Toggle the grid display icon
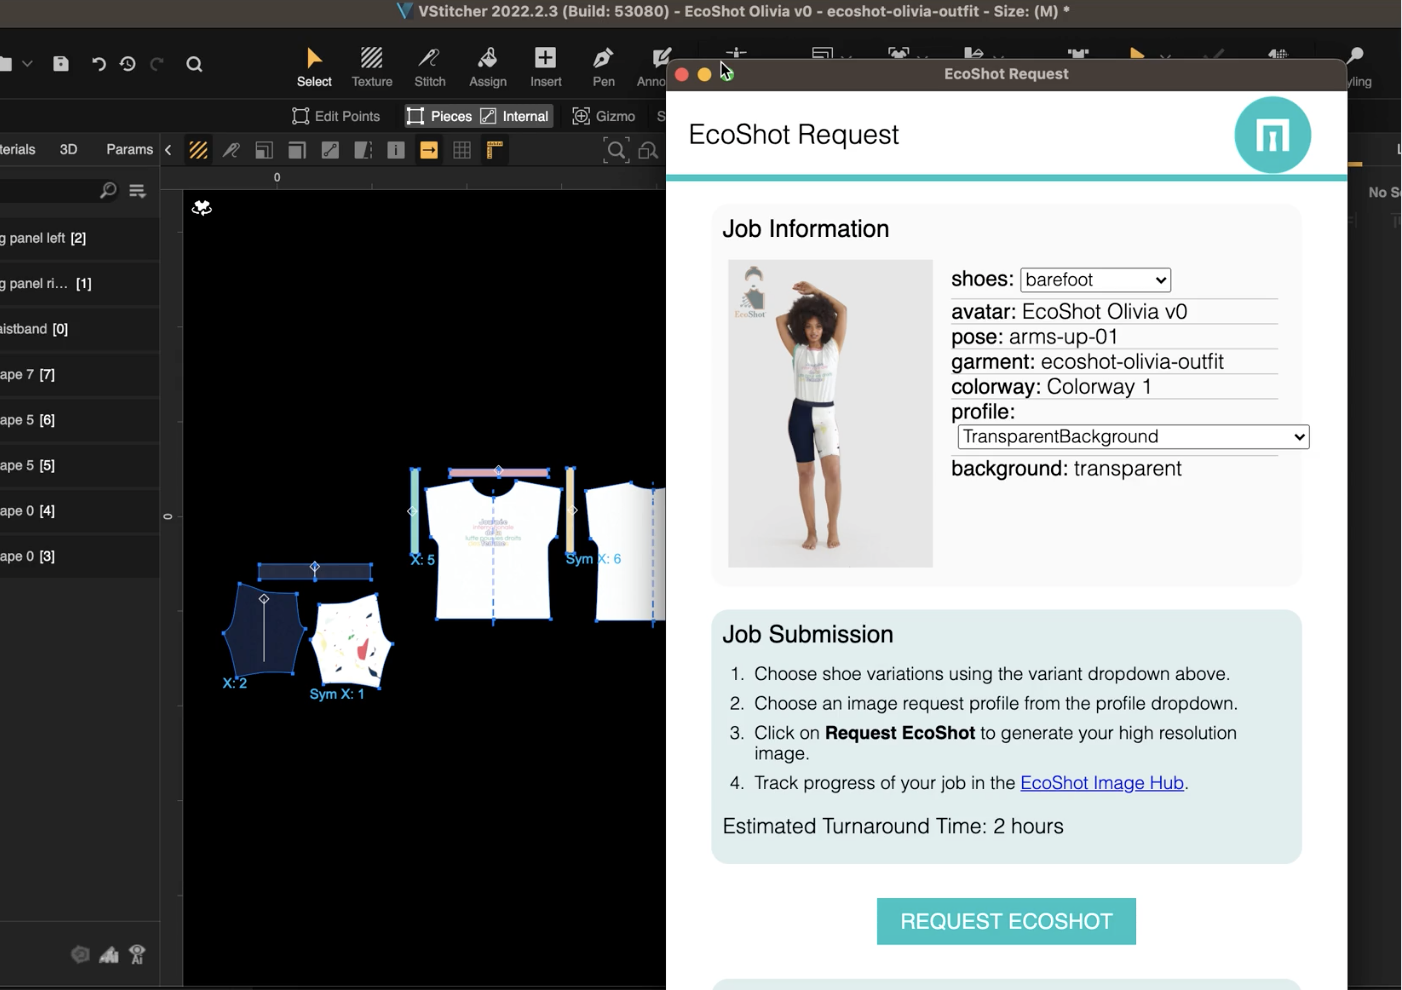This screenshot has width=1402, height=990. [462, 150]
